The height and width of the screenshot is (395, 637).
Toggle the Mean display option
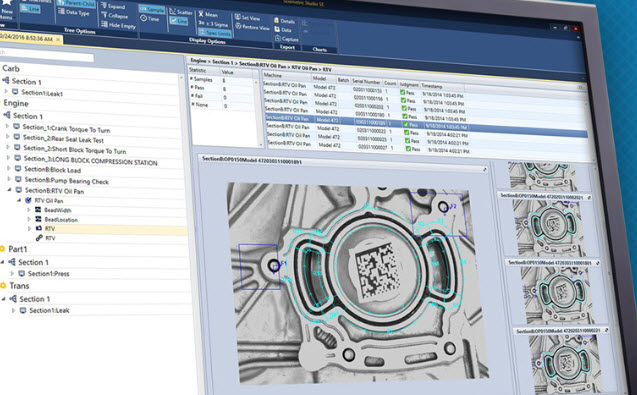coord(208,14)
